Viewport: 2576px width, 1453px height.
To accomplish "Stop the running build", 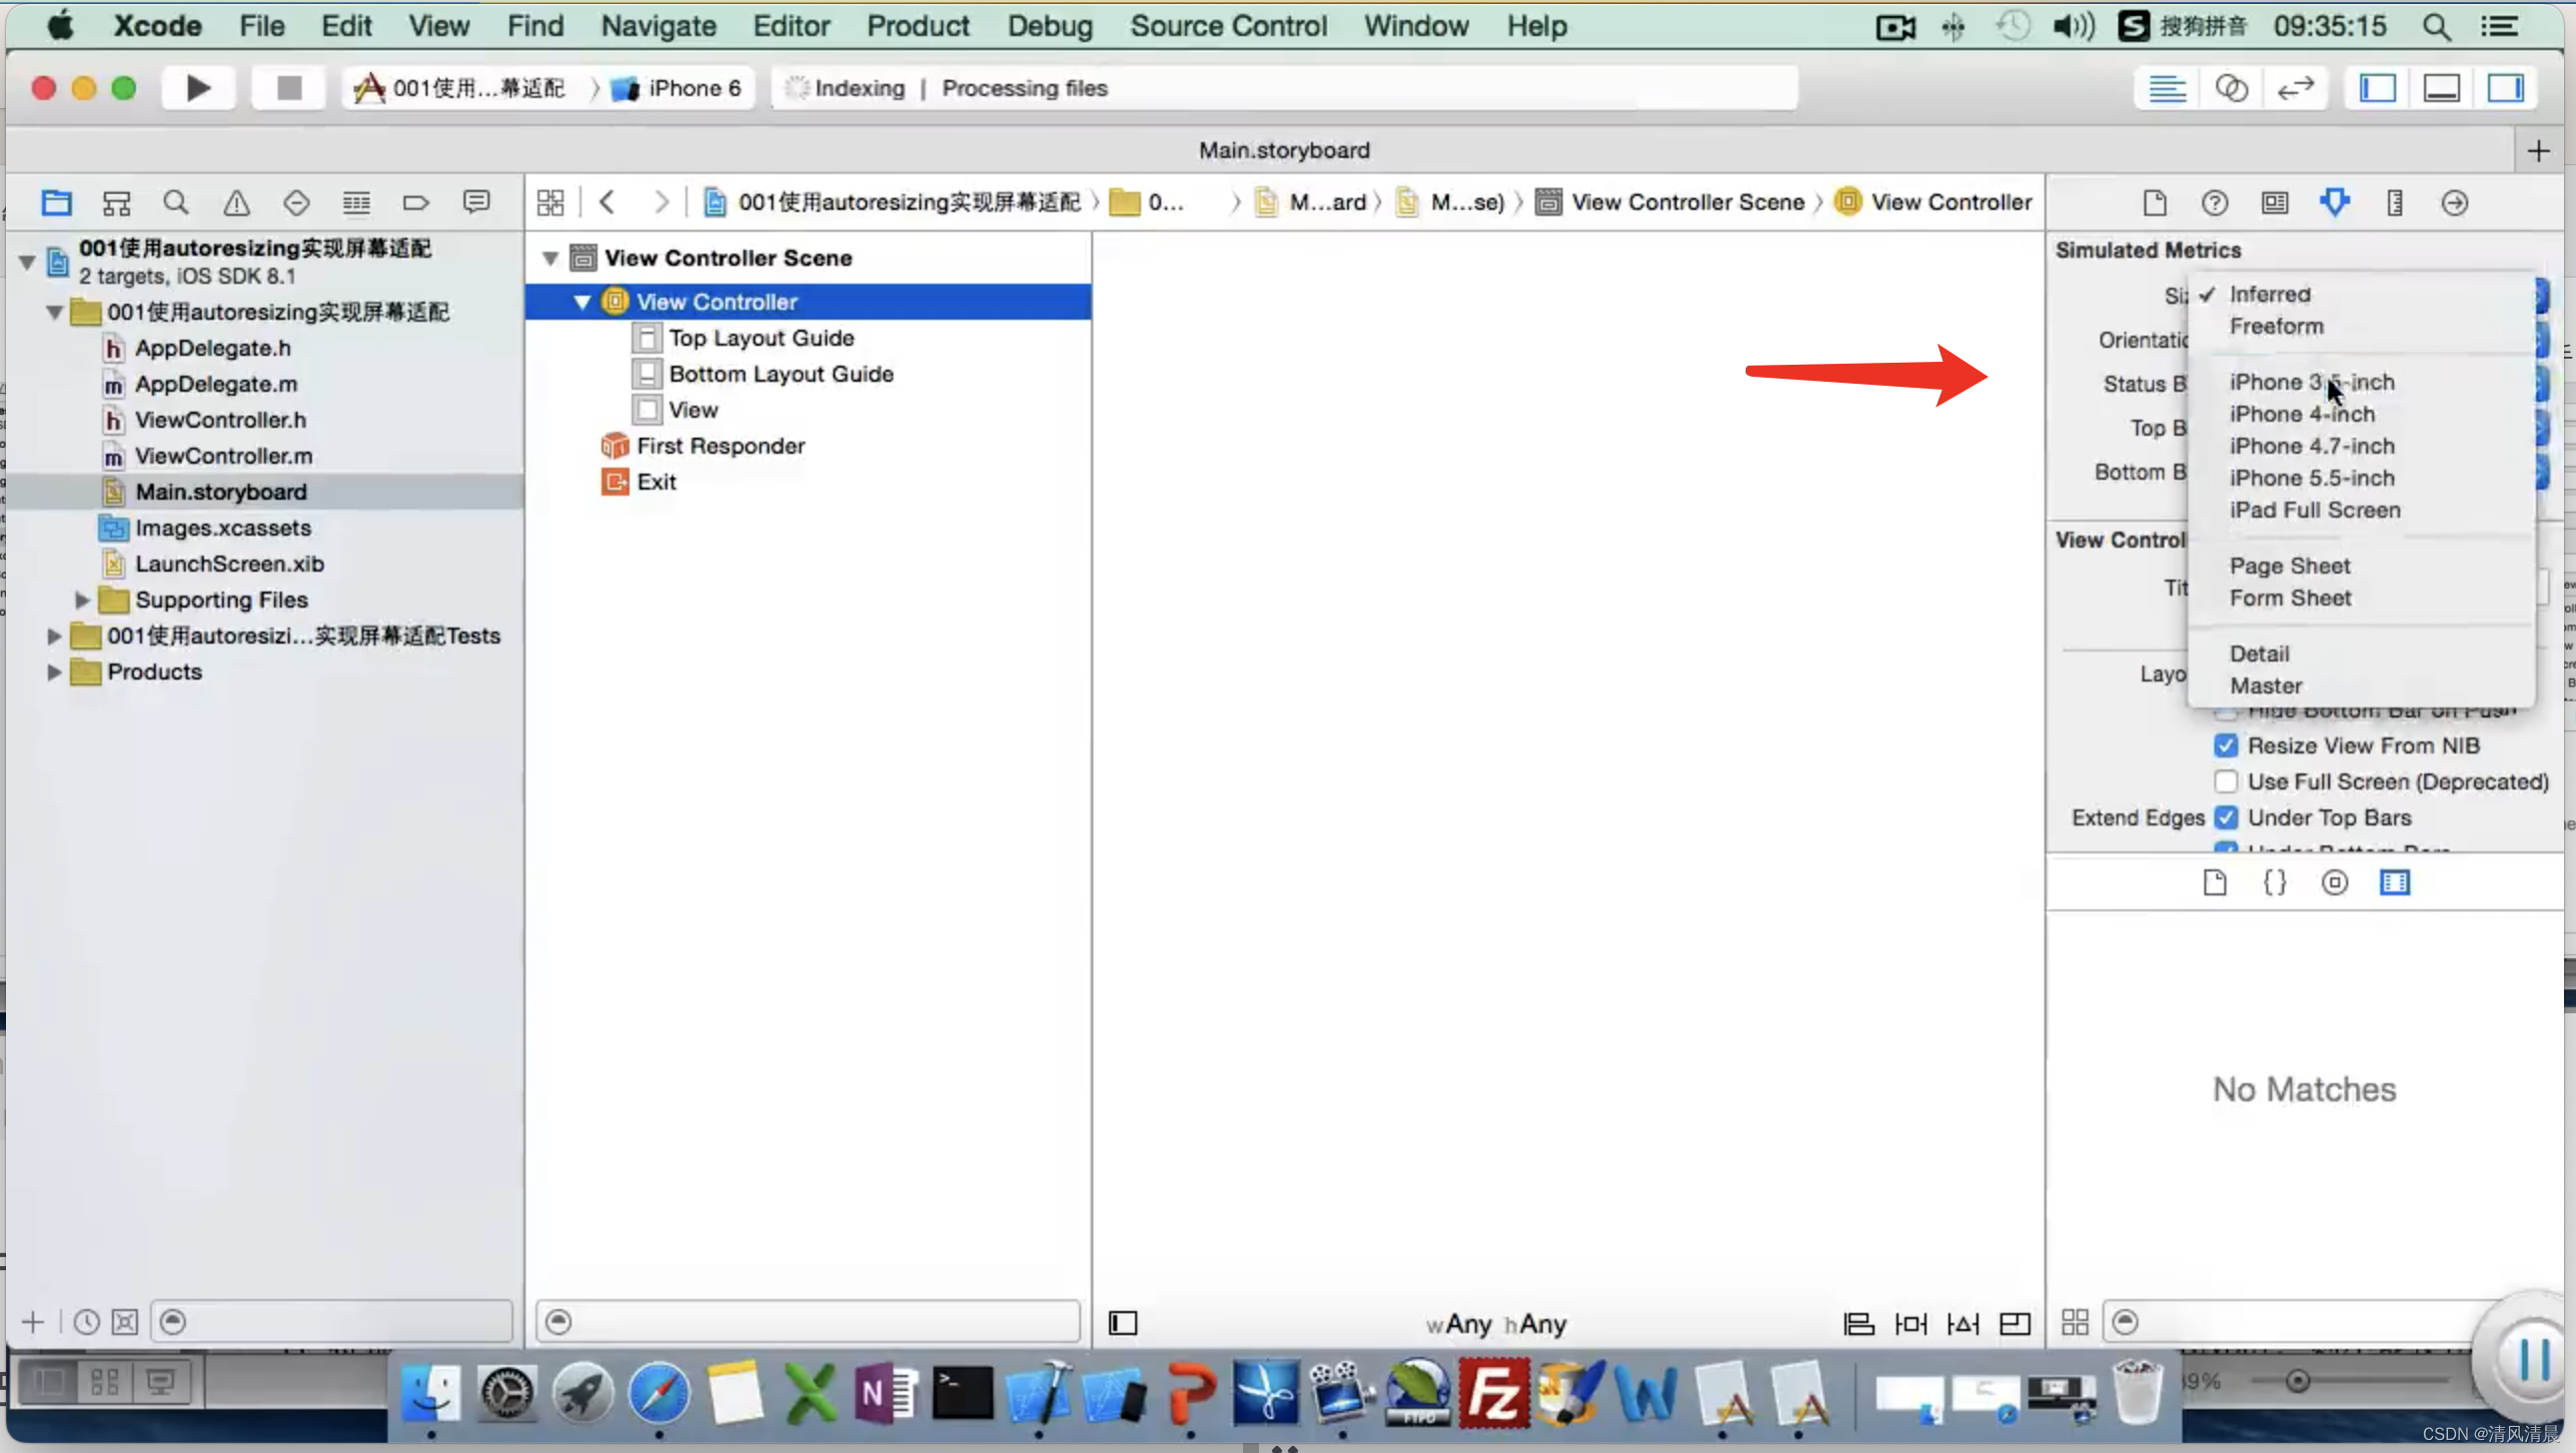I will [289, 88].
